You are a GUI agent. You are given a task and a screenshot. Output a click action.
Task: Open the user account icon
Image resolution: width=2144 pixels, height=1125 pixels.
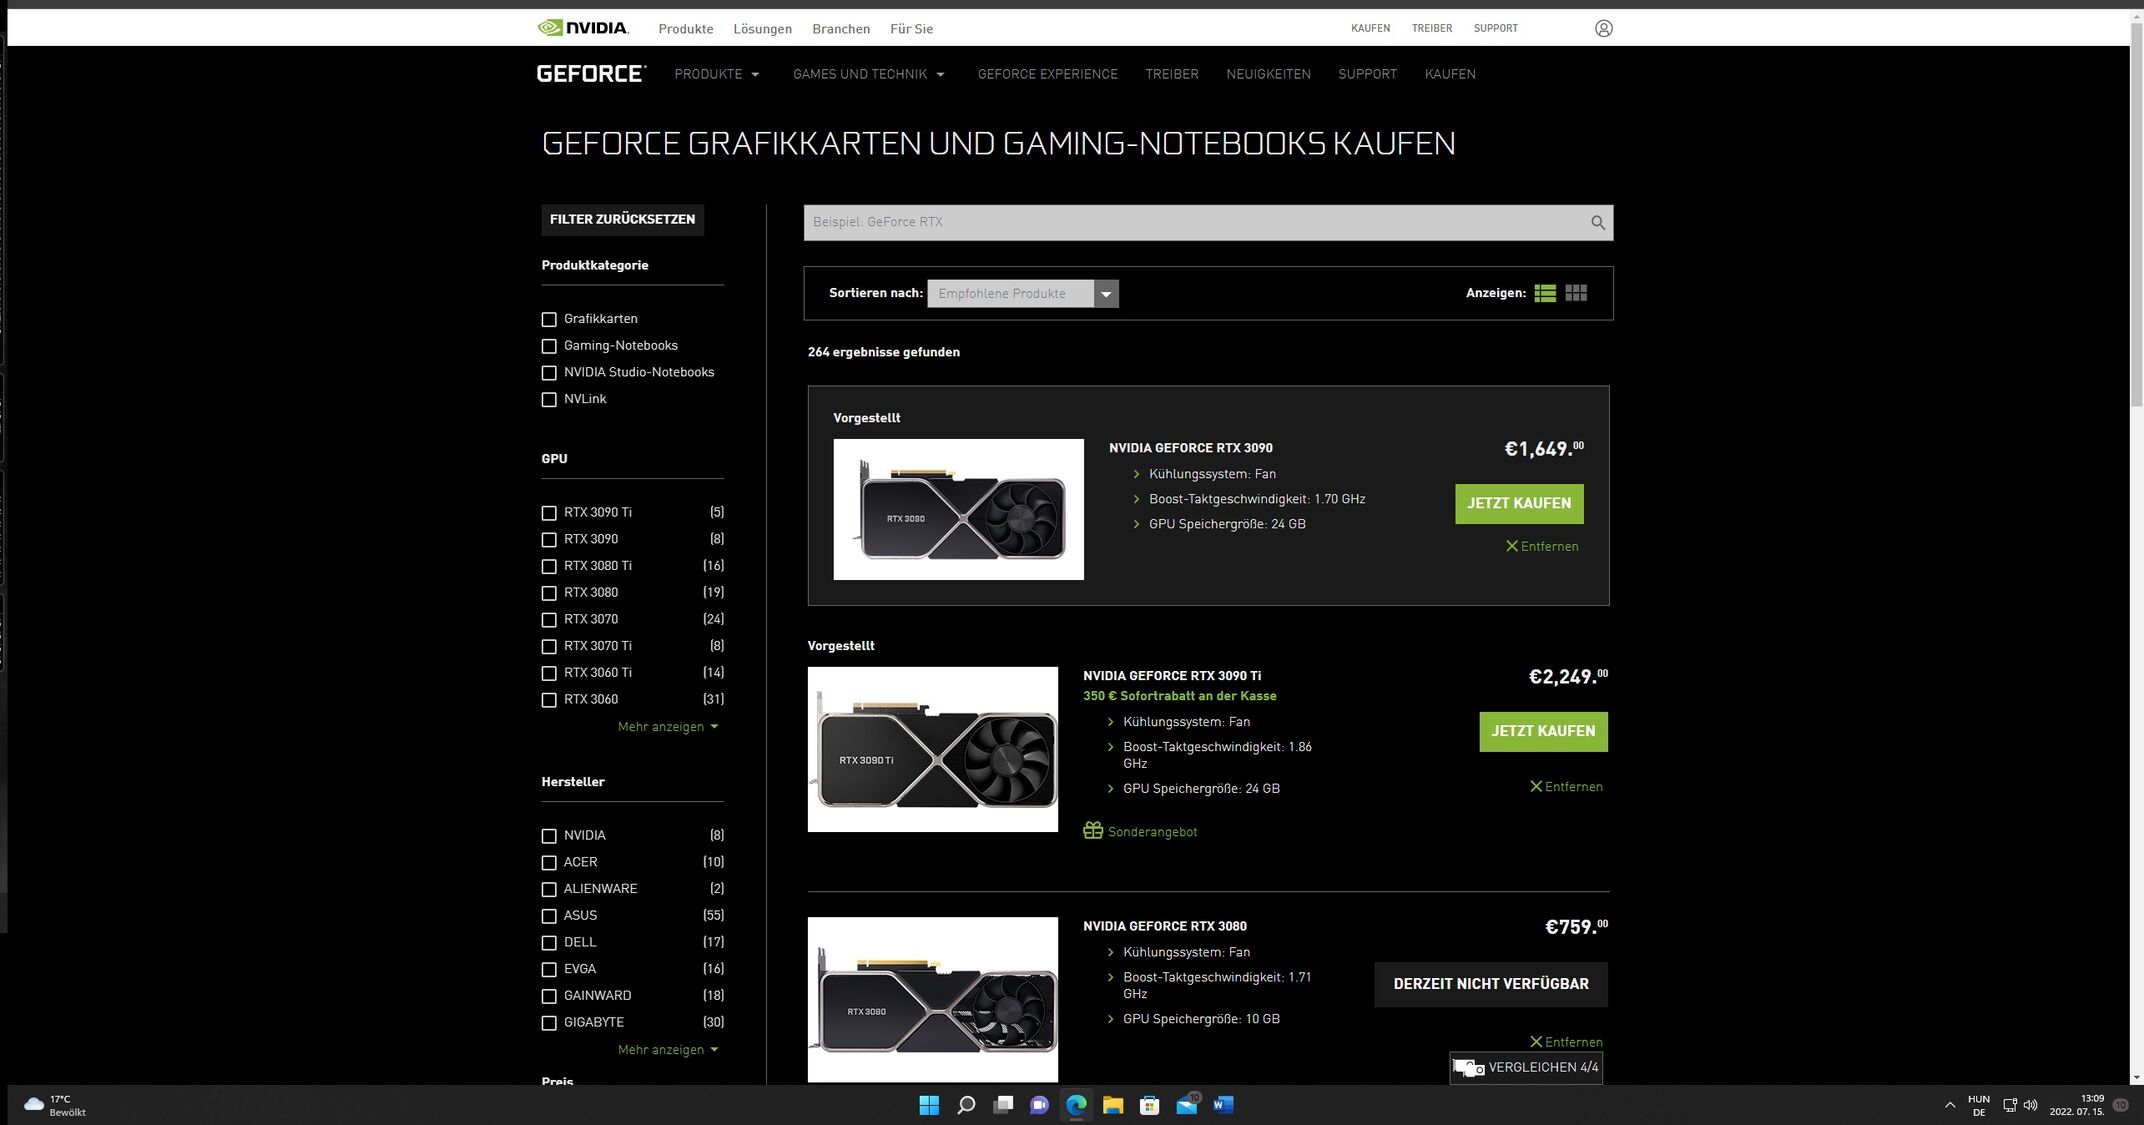(x=1603, y=28)
